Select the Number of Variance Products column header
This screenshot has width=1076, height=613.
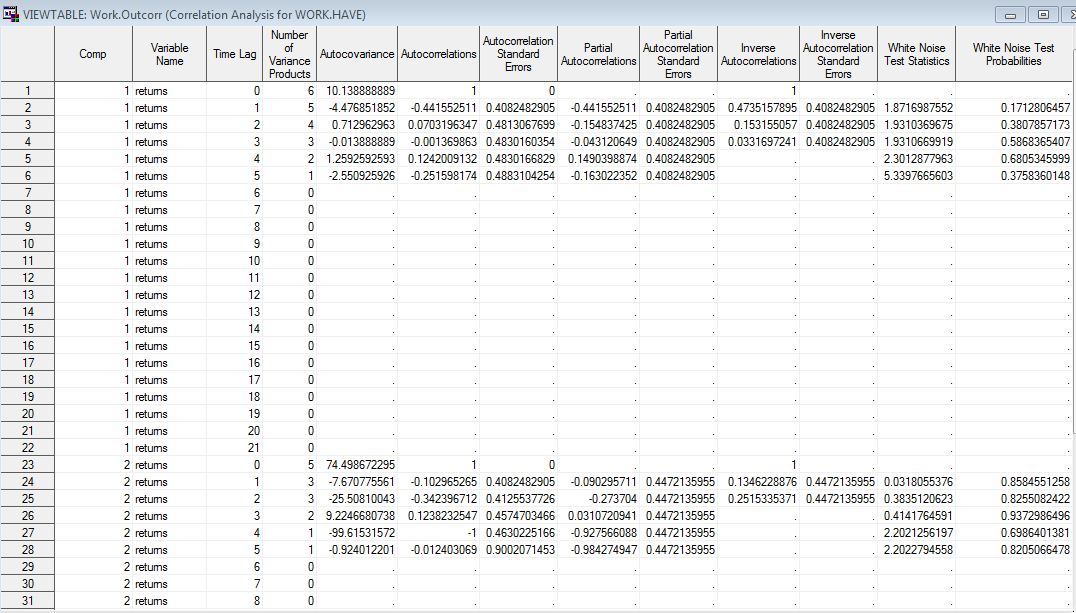(x=290, y=54)
